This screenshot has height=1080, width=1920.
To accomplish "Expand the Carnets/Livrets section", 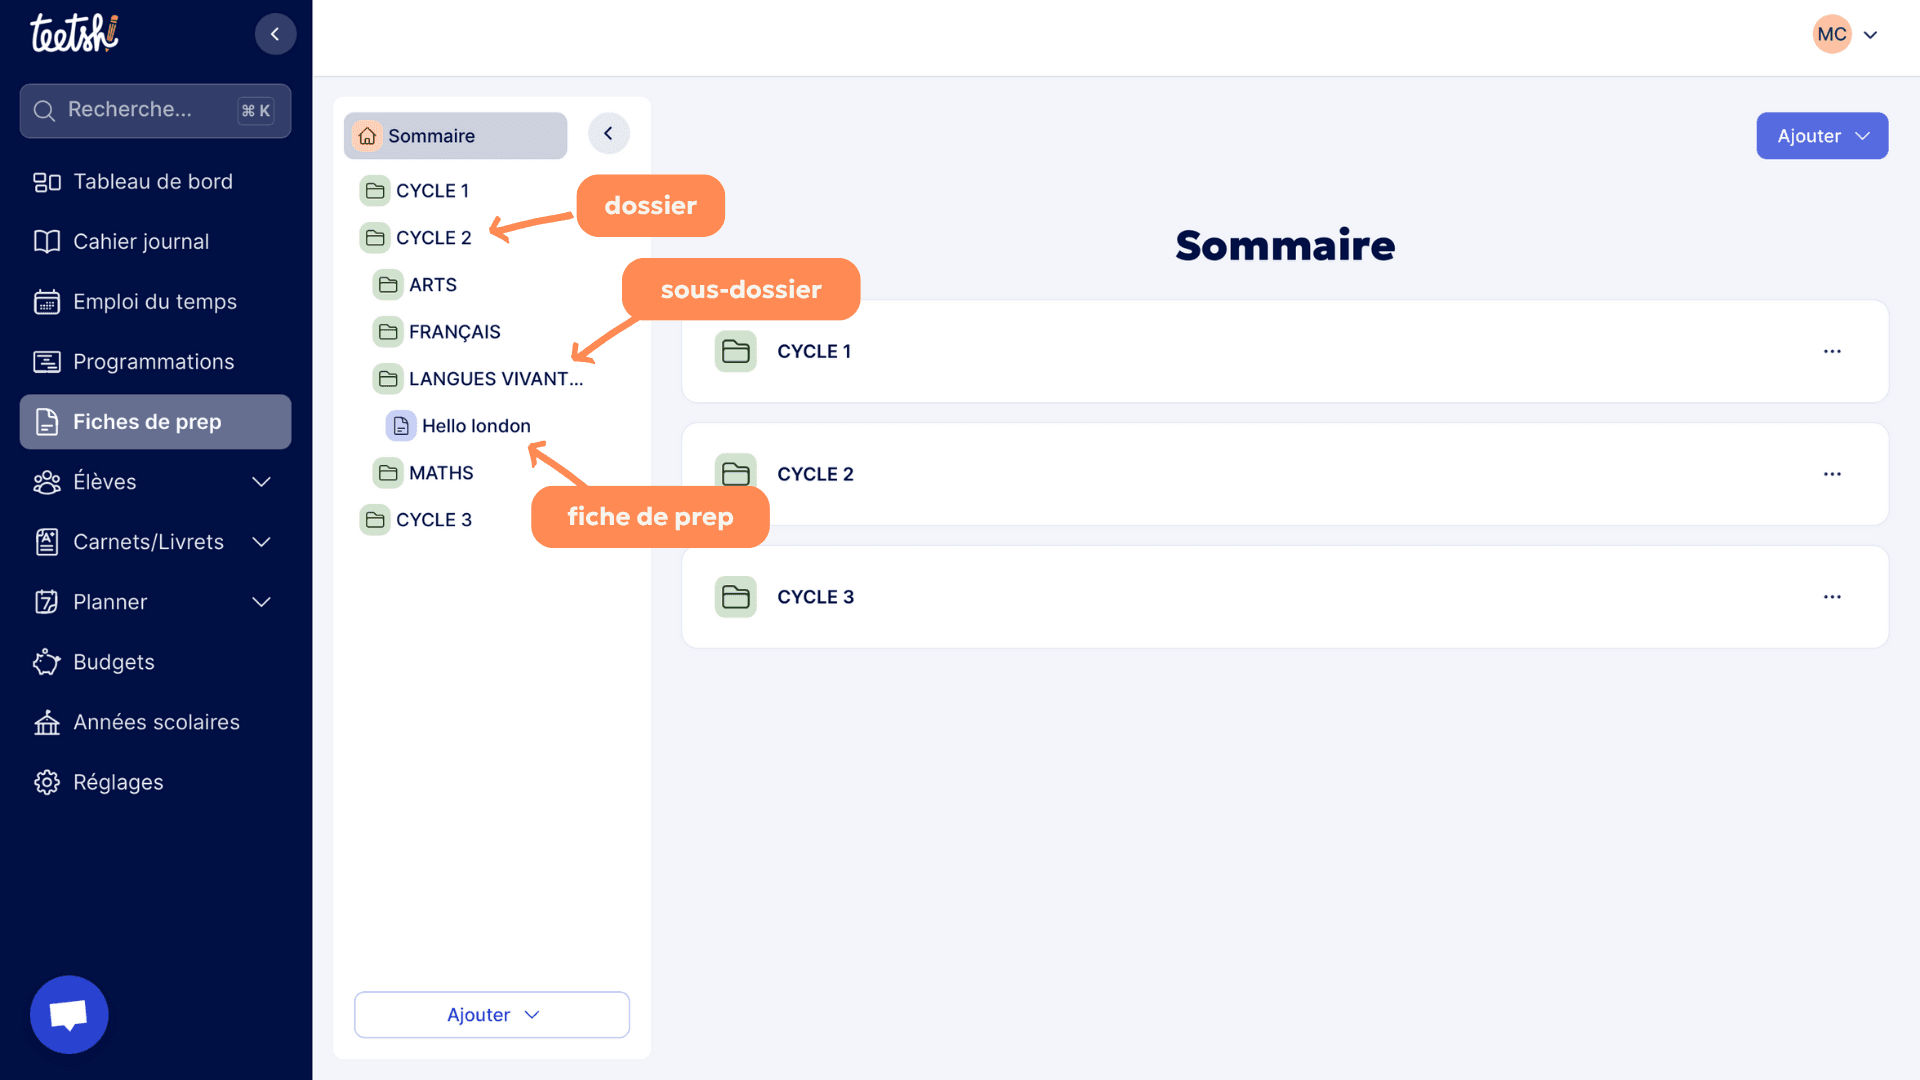I will [x=261, y=542].
